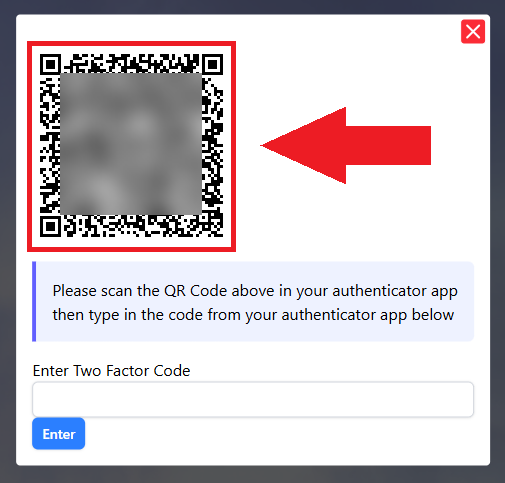This screenshot has height=483, width=505.
Task: Click the large red arrow pointing at QR
Action: 346,145
